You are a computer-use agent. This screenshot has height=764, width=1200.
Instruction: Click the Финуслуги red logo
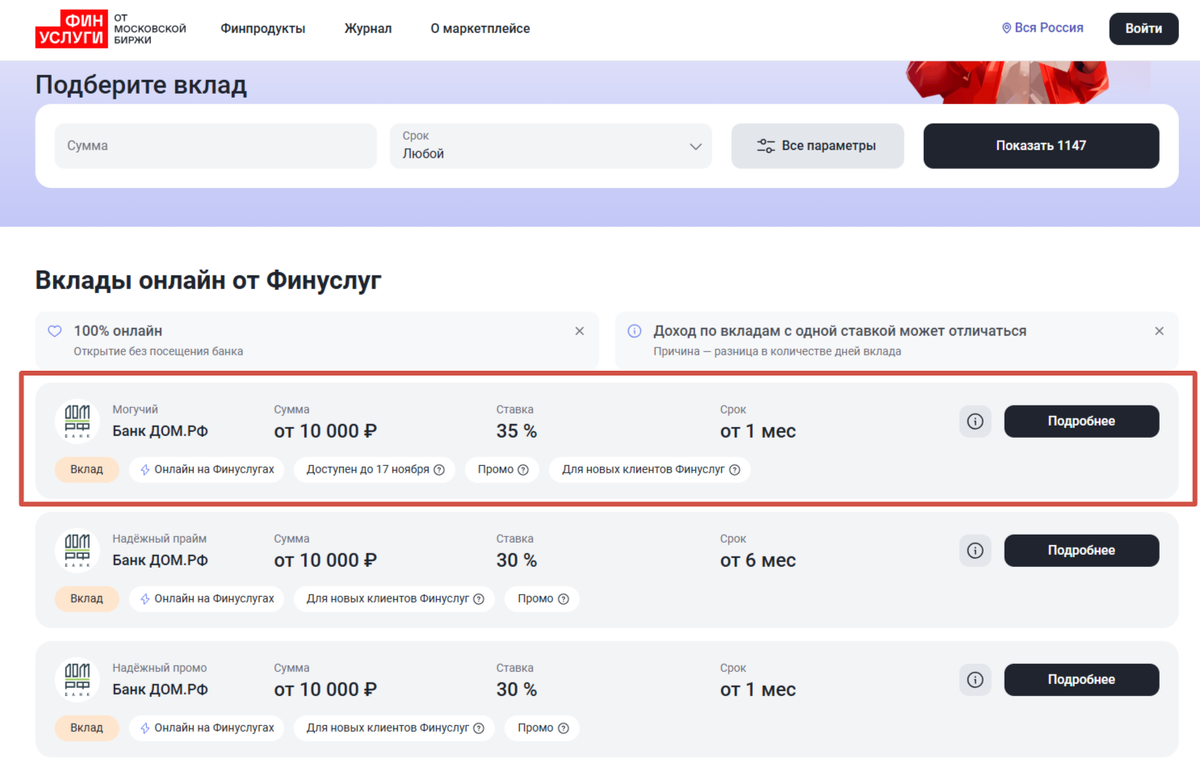tap(71, 29)
